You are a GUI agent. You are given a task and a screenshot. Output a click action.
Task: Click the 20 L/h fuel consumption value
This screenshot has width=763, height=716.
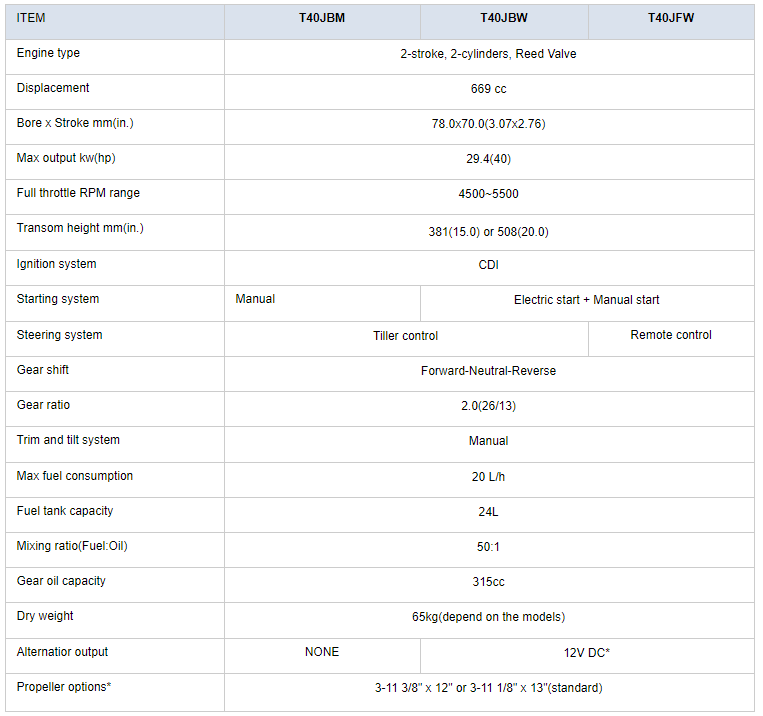pyautogui.click(x=489, y=477)
